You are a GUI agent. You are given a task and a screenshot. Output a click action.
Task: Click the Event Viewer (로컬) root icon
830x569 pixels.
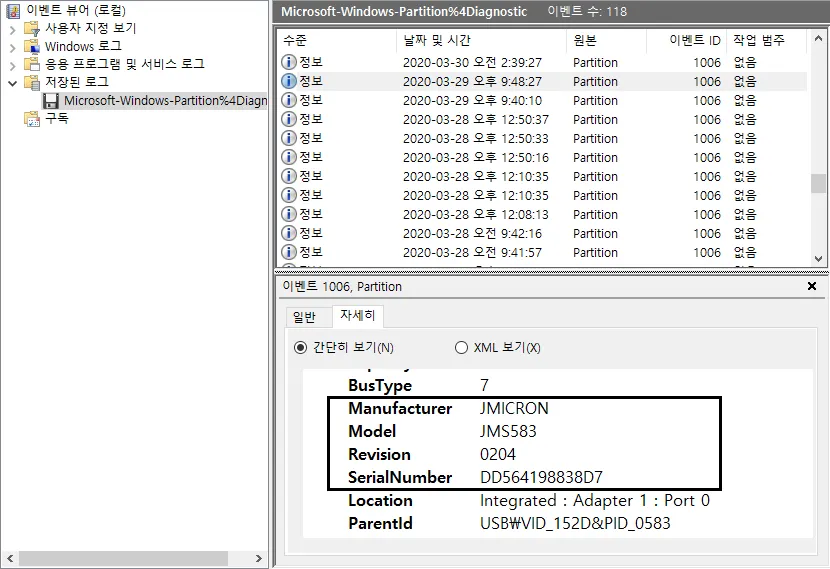point(13,10)
